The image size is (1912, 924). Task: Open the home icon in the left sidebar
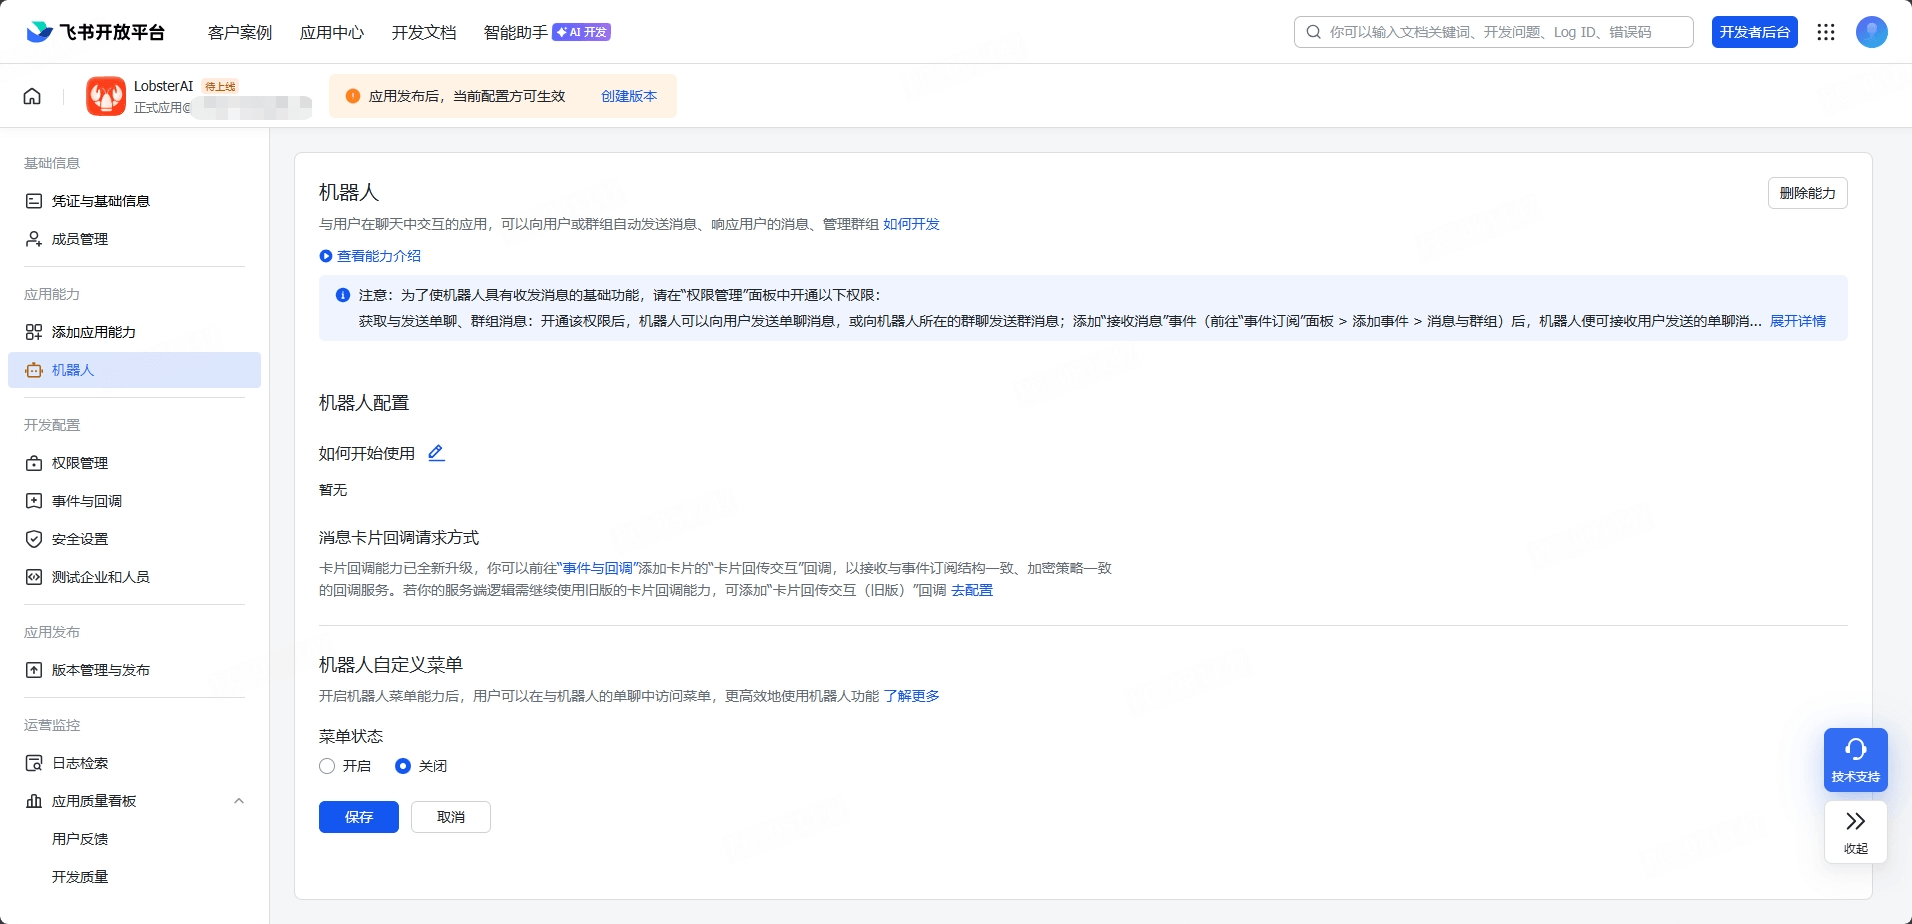[x=31, y=96]
